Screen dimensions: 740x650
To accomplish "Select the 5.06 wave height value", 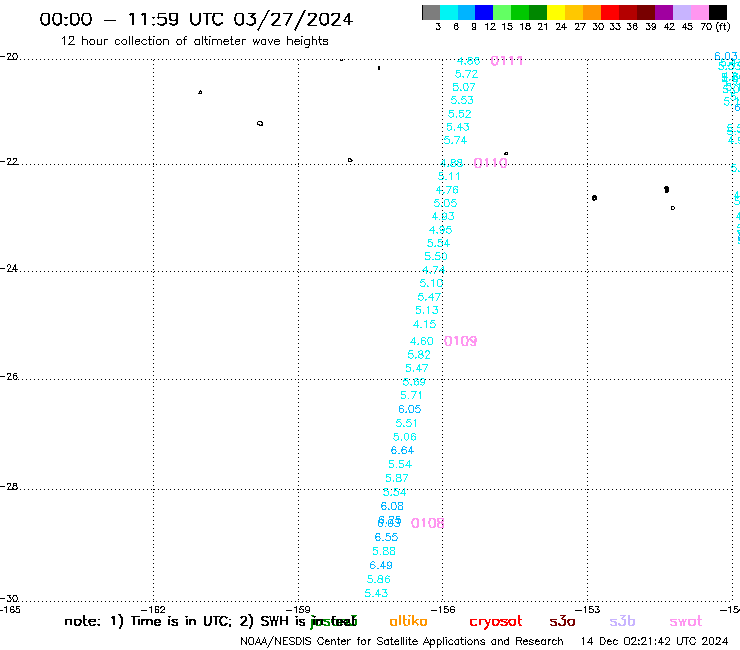I will point(405,437).
